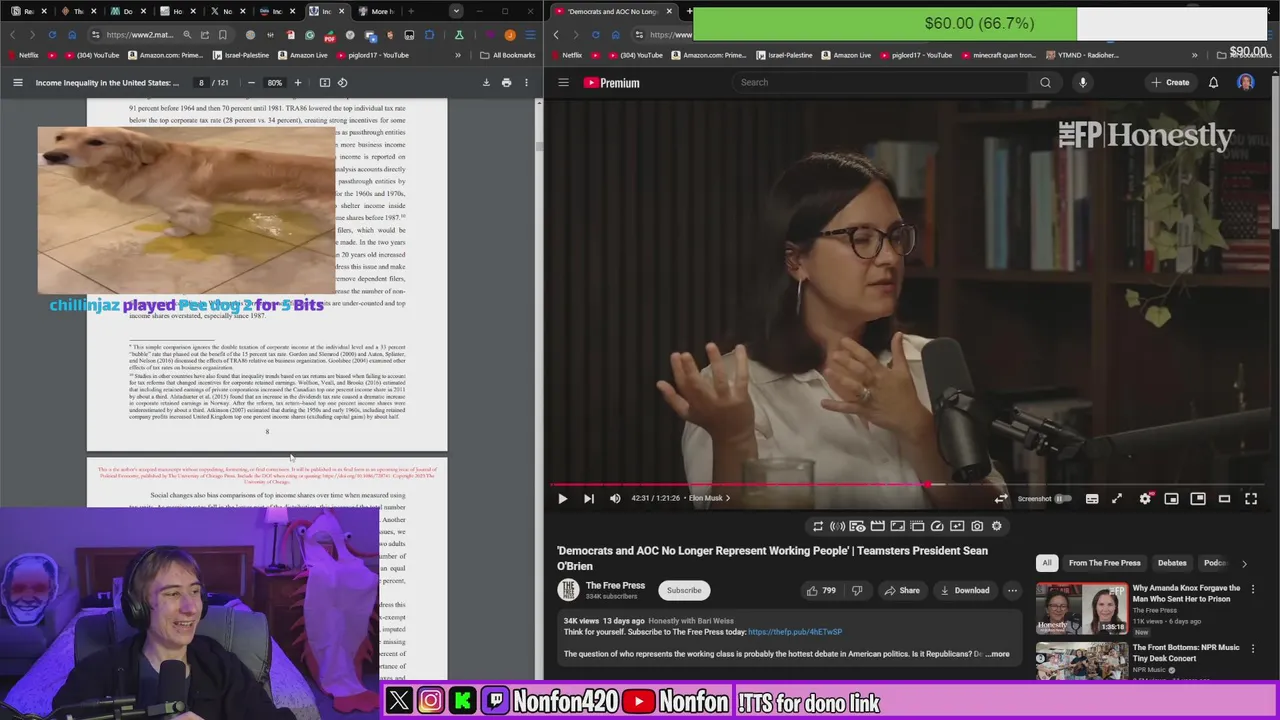Open 'Why Amanda Knox Forgave' video thumbnail
This screenshot has width=1280, height=720.
(x=1081, y=608)
